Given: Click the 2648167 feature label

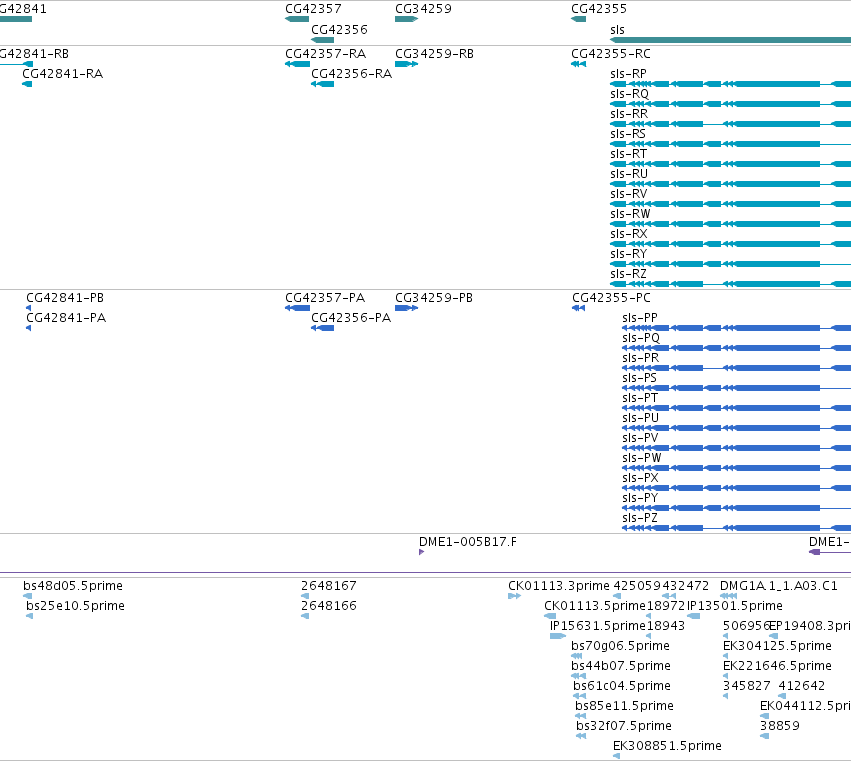Looking at the screenshot, I should [329, 586].
